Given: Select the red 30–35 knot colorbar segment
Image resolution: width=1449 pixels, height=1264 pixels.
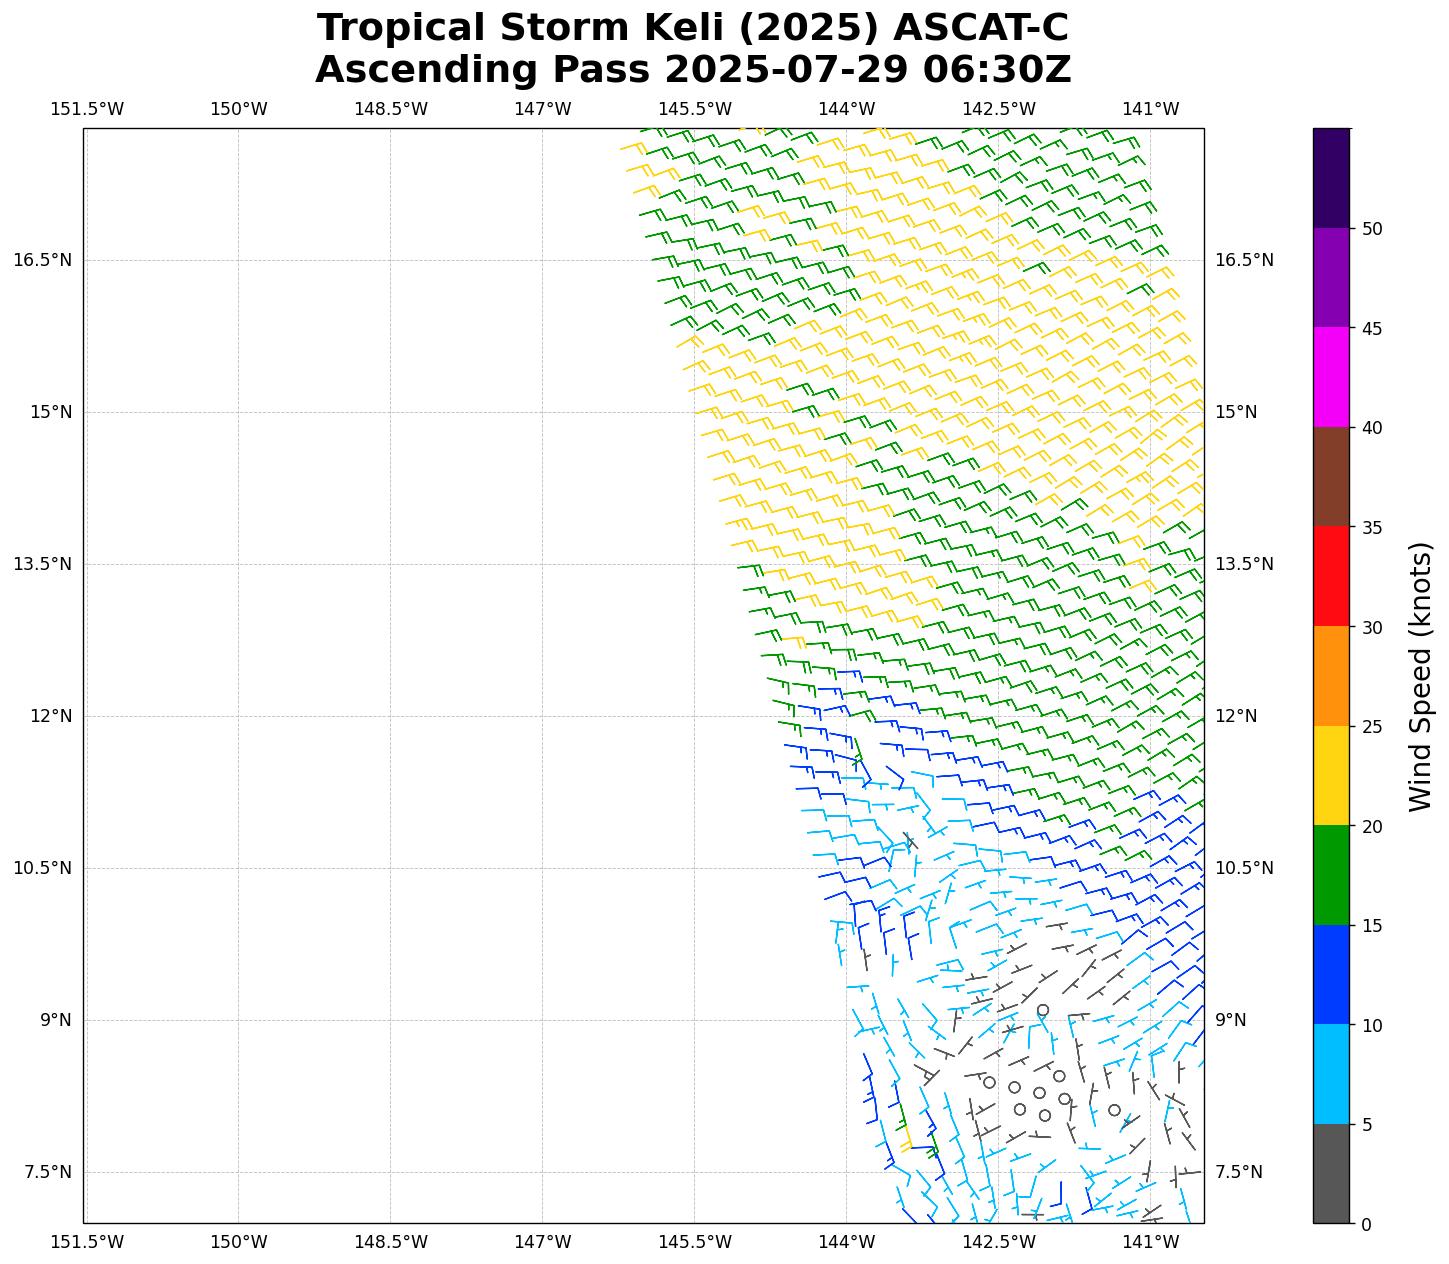Looking at the screenshot, I should click(1331, 576).
